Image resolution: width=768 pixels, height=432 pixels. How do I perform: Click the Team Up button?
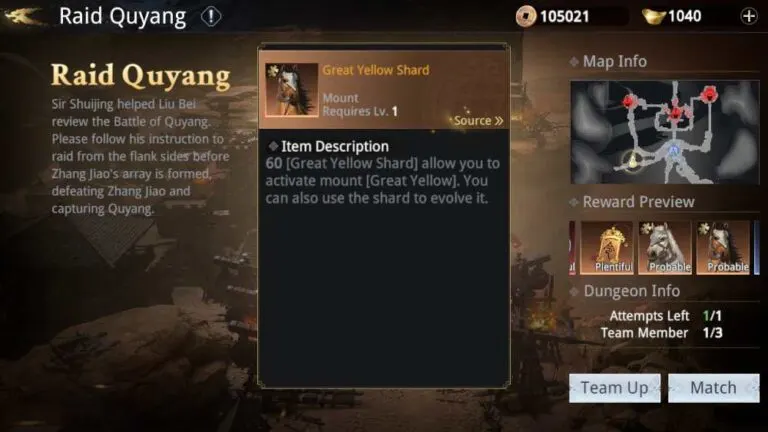(x=615, y=388)
